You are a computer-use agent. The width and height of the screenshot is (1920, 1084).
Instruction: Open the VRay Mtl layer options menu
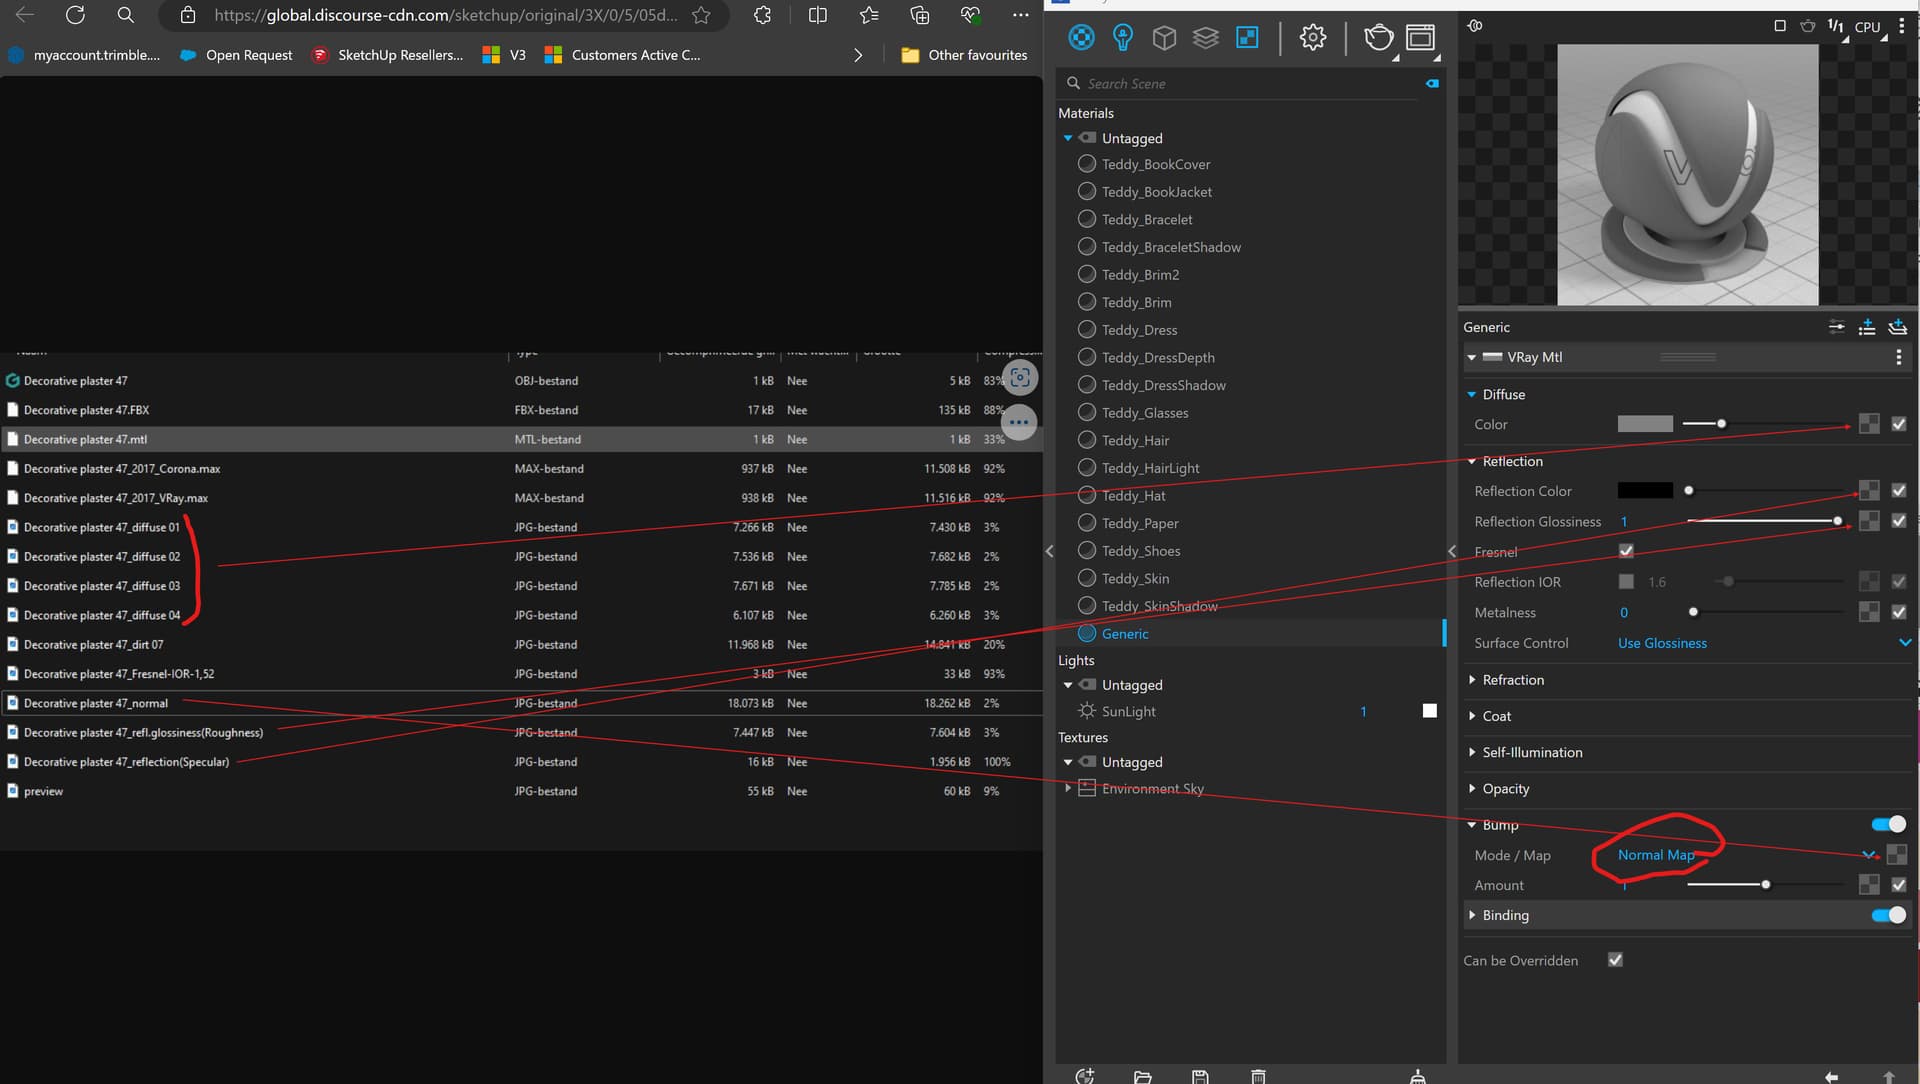point(1898,357)
